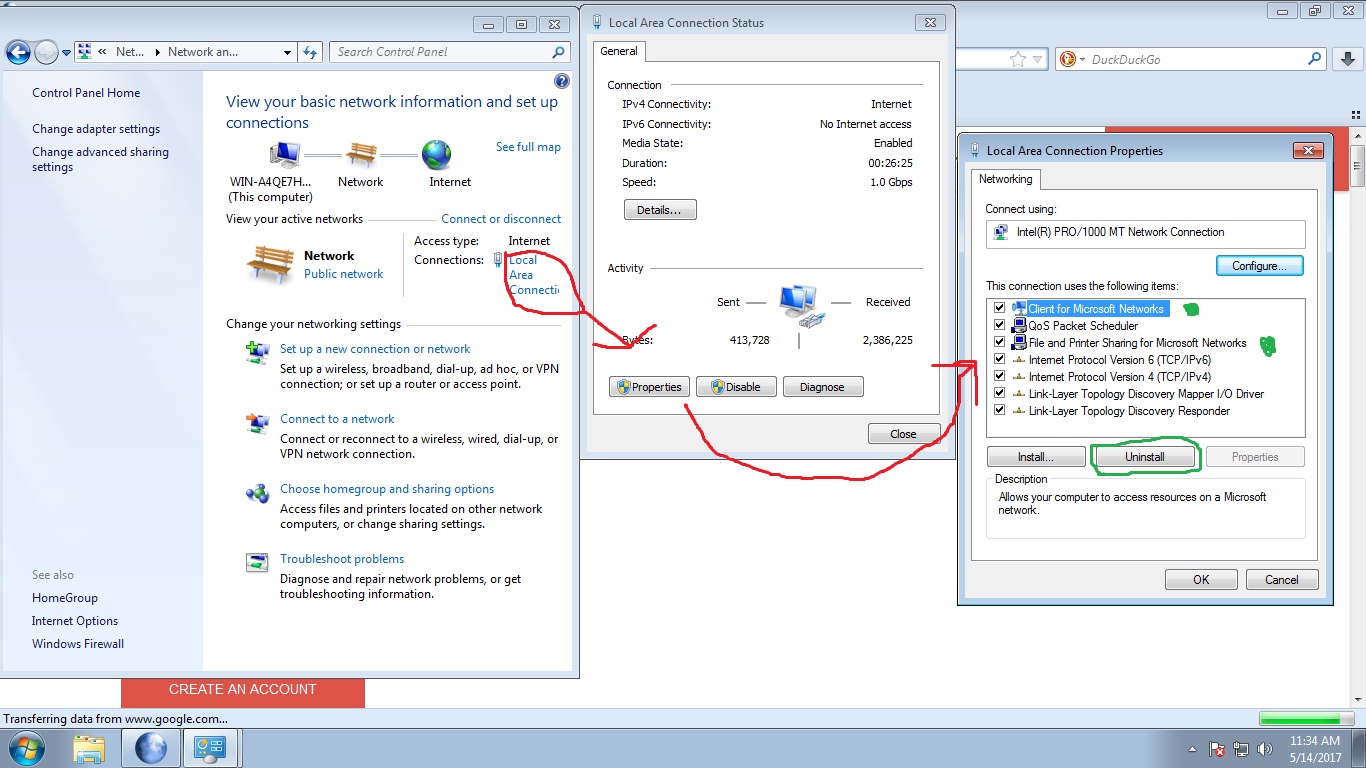Toggle the QoS Packet Scheduler checkbox
The image size is (1366, 768).
coord(999,326)
